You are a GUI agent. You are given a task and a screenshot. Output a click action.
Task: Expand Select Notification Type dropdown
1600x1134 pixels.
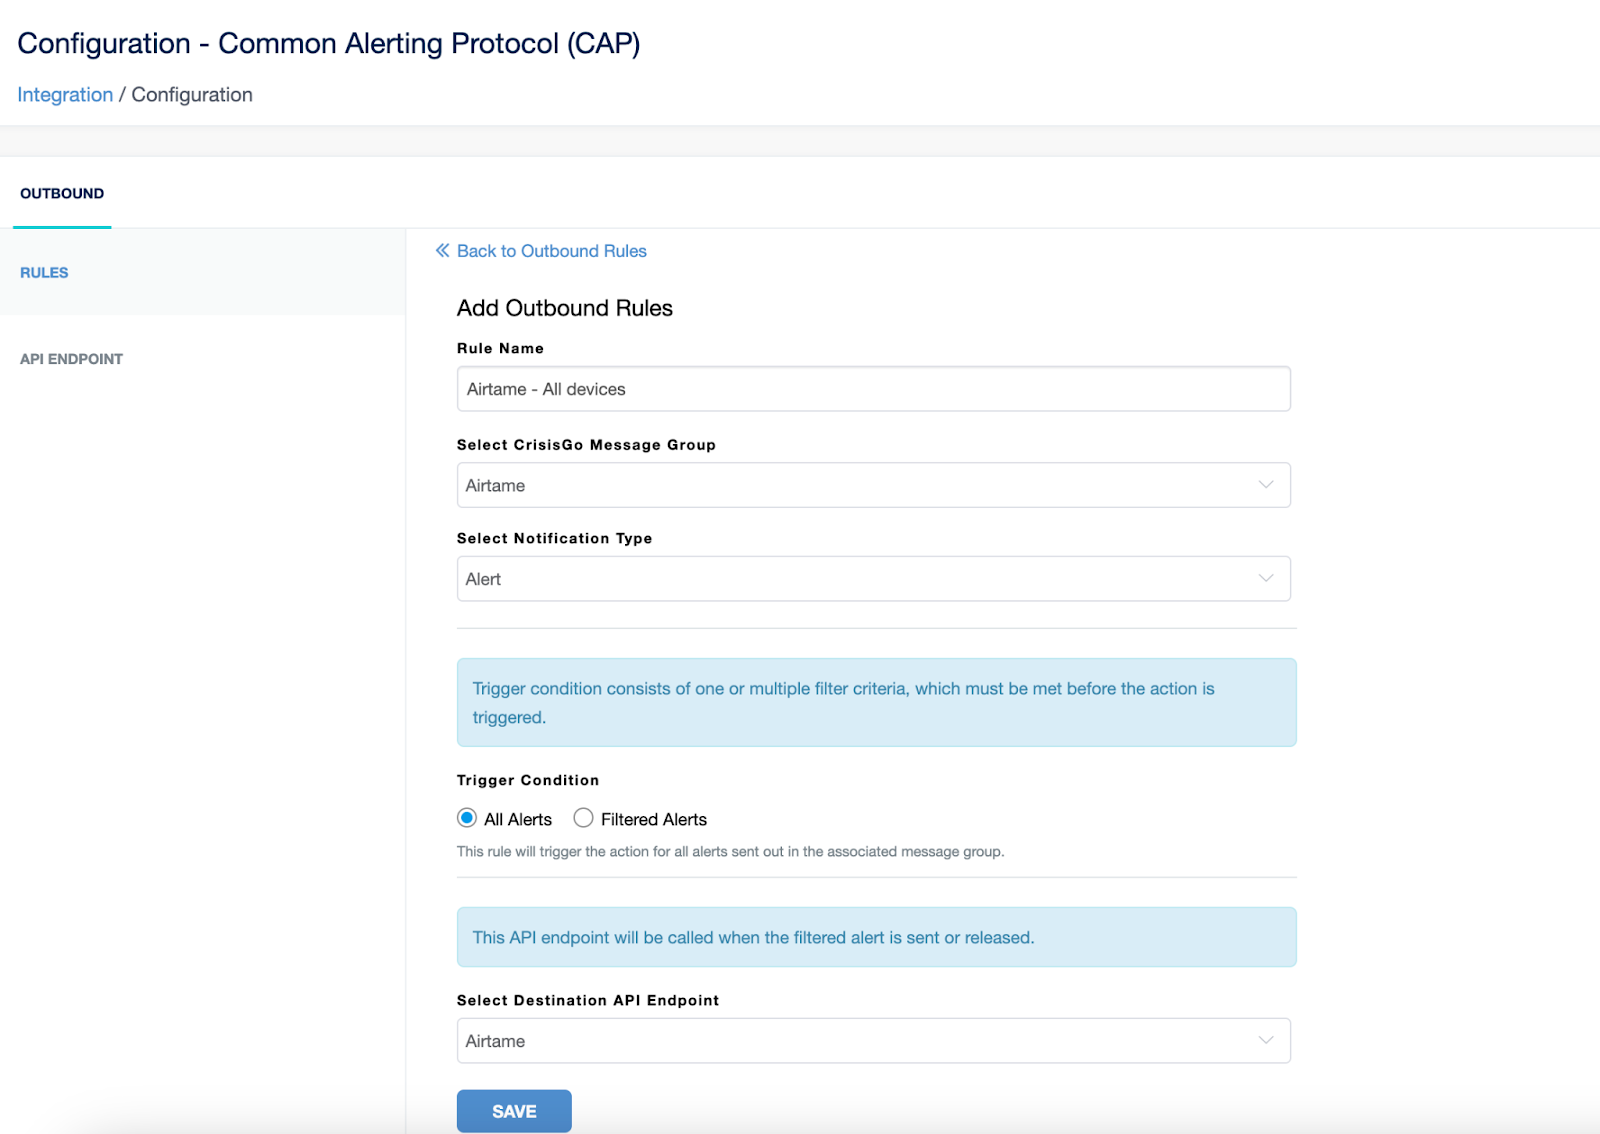click(873, 579)
